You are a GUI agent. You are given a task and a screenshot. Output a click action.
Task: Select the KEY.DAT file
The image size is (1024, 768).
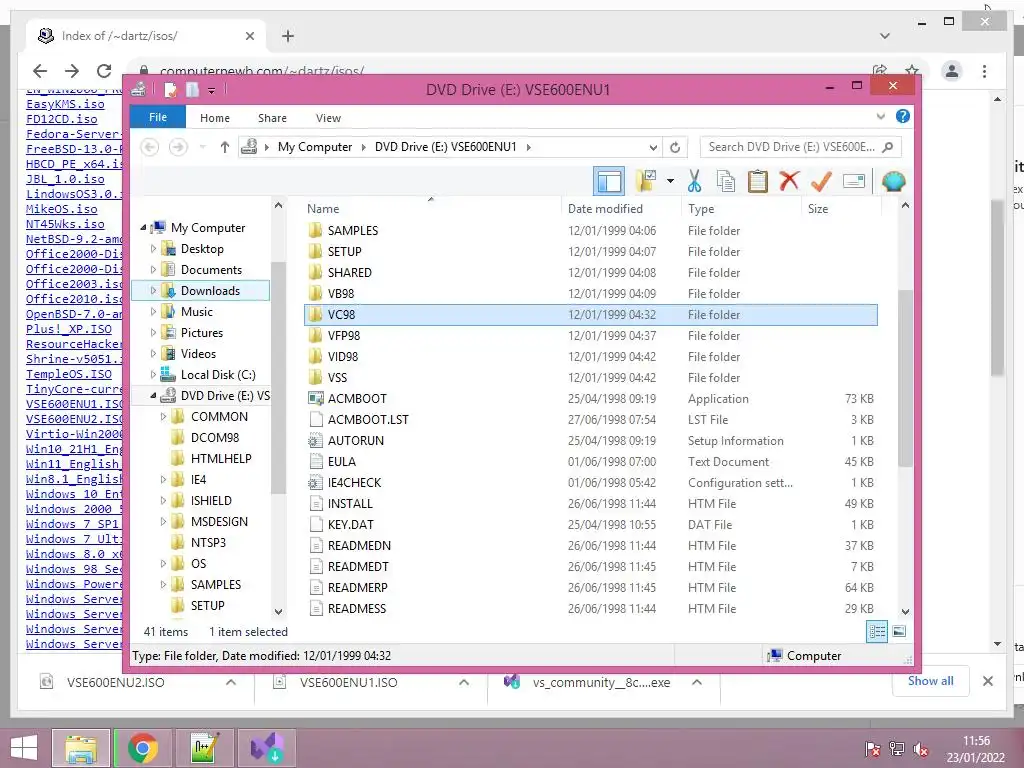pos(591,524)
